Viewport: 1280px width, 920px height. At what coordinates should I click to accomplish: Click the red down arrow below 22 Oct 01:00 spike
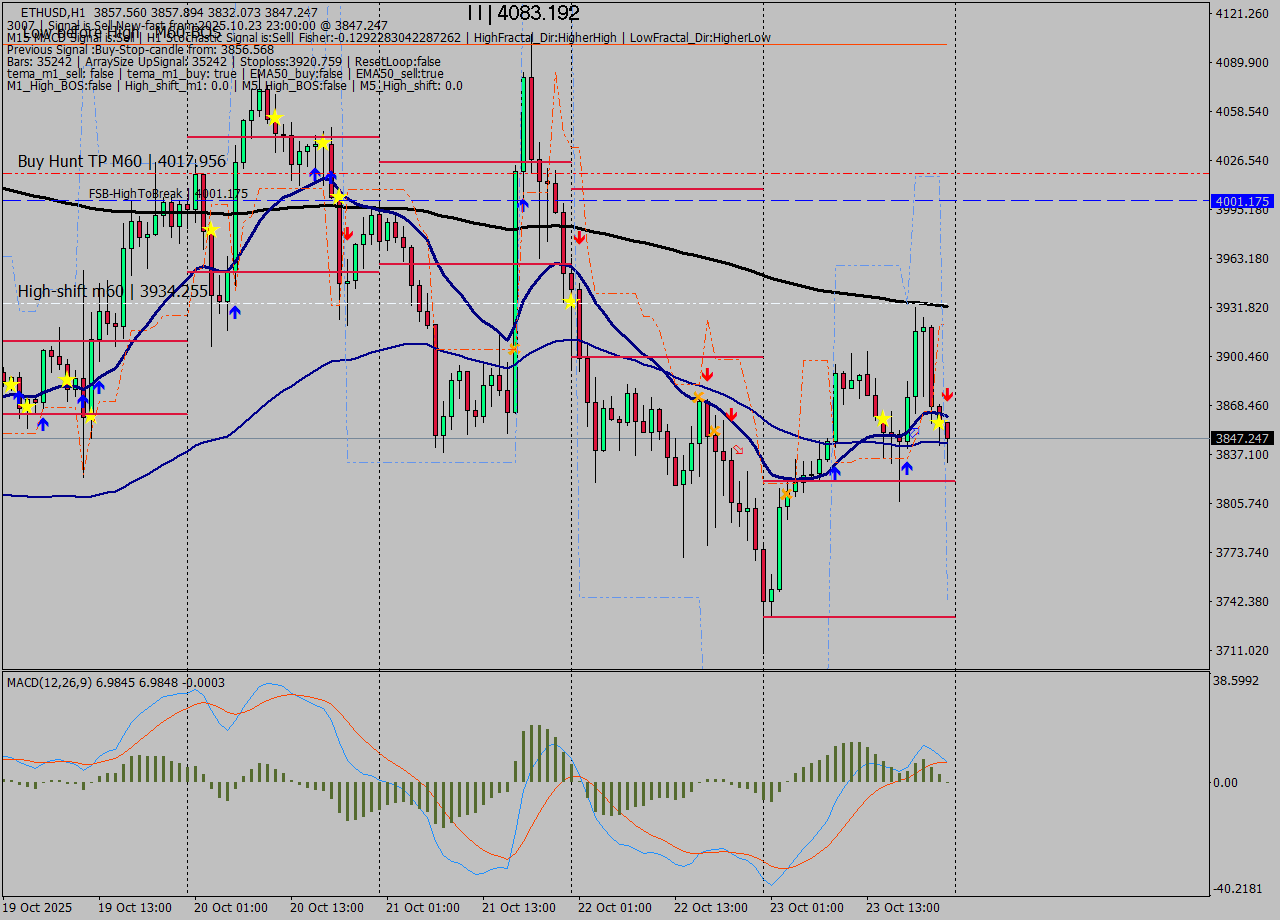(x=580, y=237)
